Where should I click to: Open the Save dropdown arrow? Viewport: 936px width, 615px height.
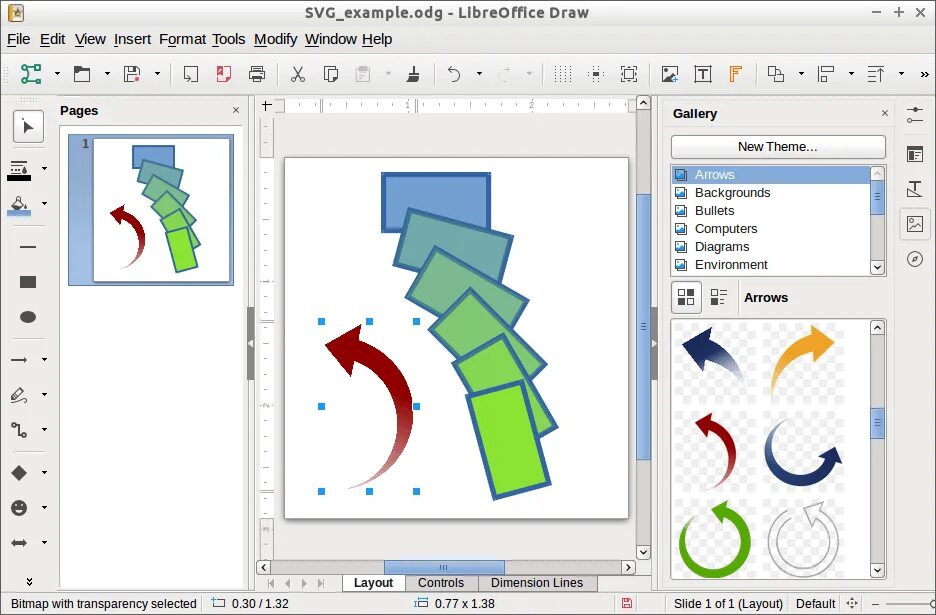pos(157,74)
